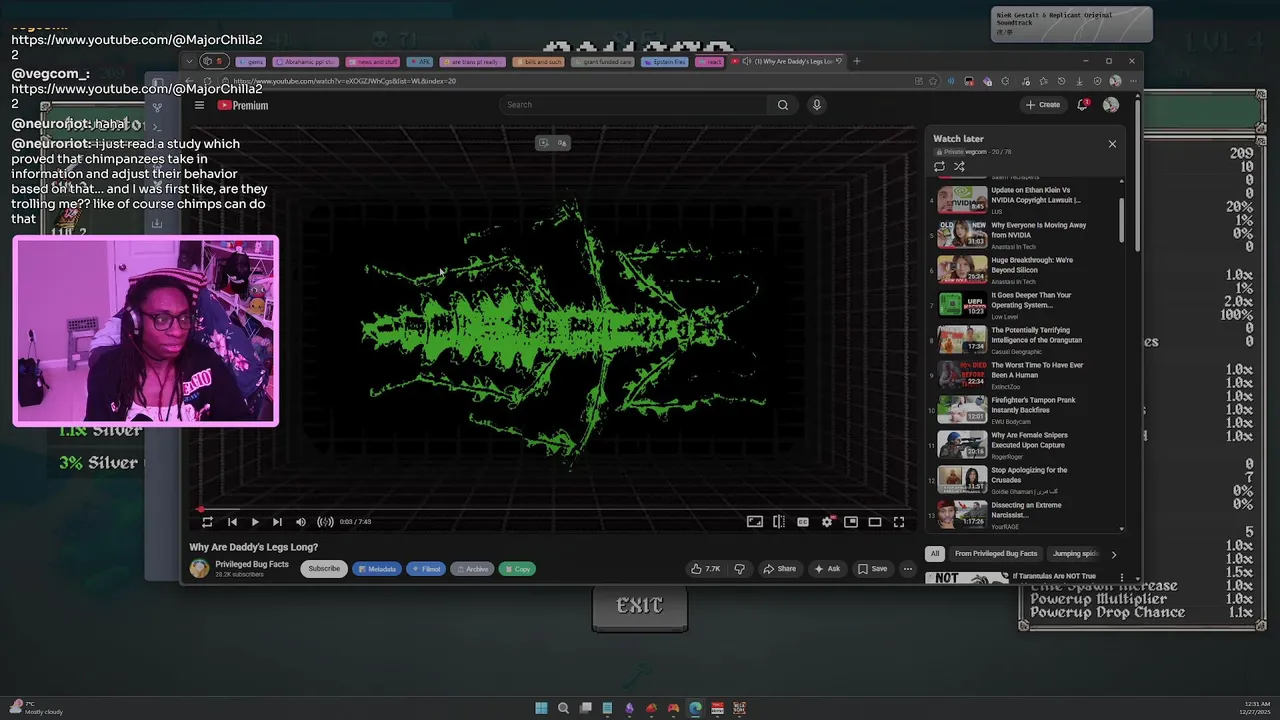
Task: Close the Watch later playlist panel
Action: point(1112,144)
